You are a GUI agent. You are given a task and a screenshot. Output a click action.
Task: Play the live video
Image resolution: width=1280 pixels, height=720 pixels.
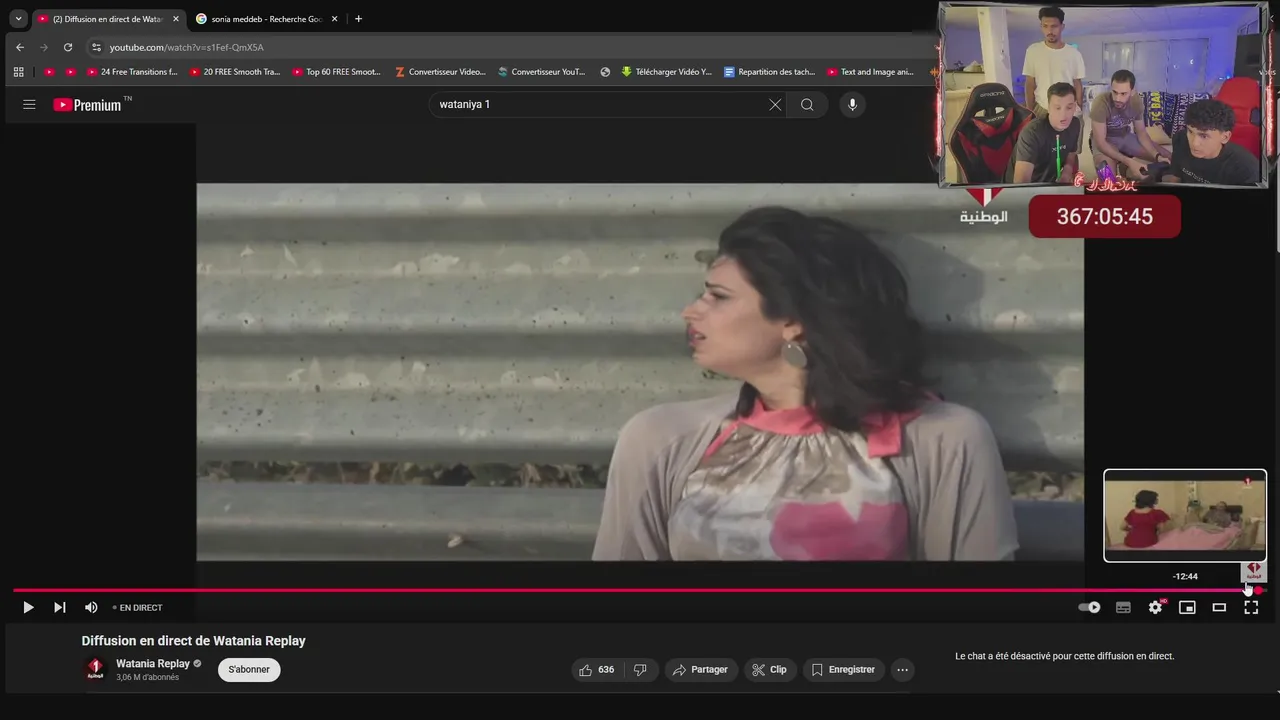[x=28, y=607]
